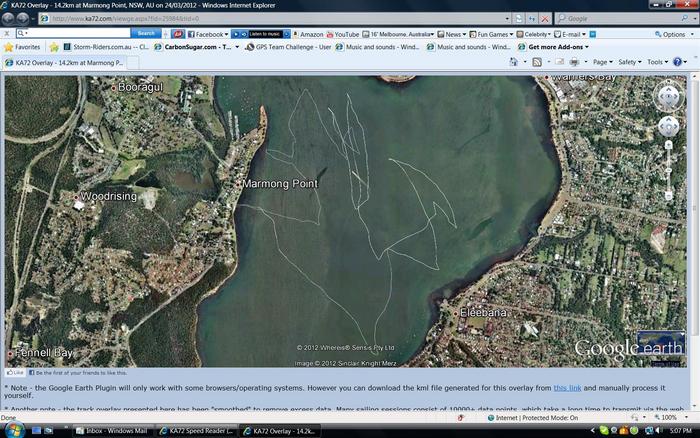Open the Tools dropdown menu
Screen dimensions: 700x438
[657, 62]
